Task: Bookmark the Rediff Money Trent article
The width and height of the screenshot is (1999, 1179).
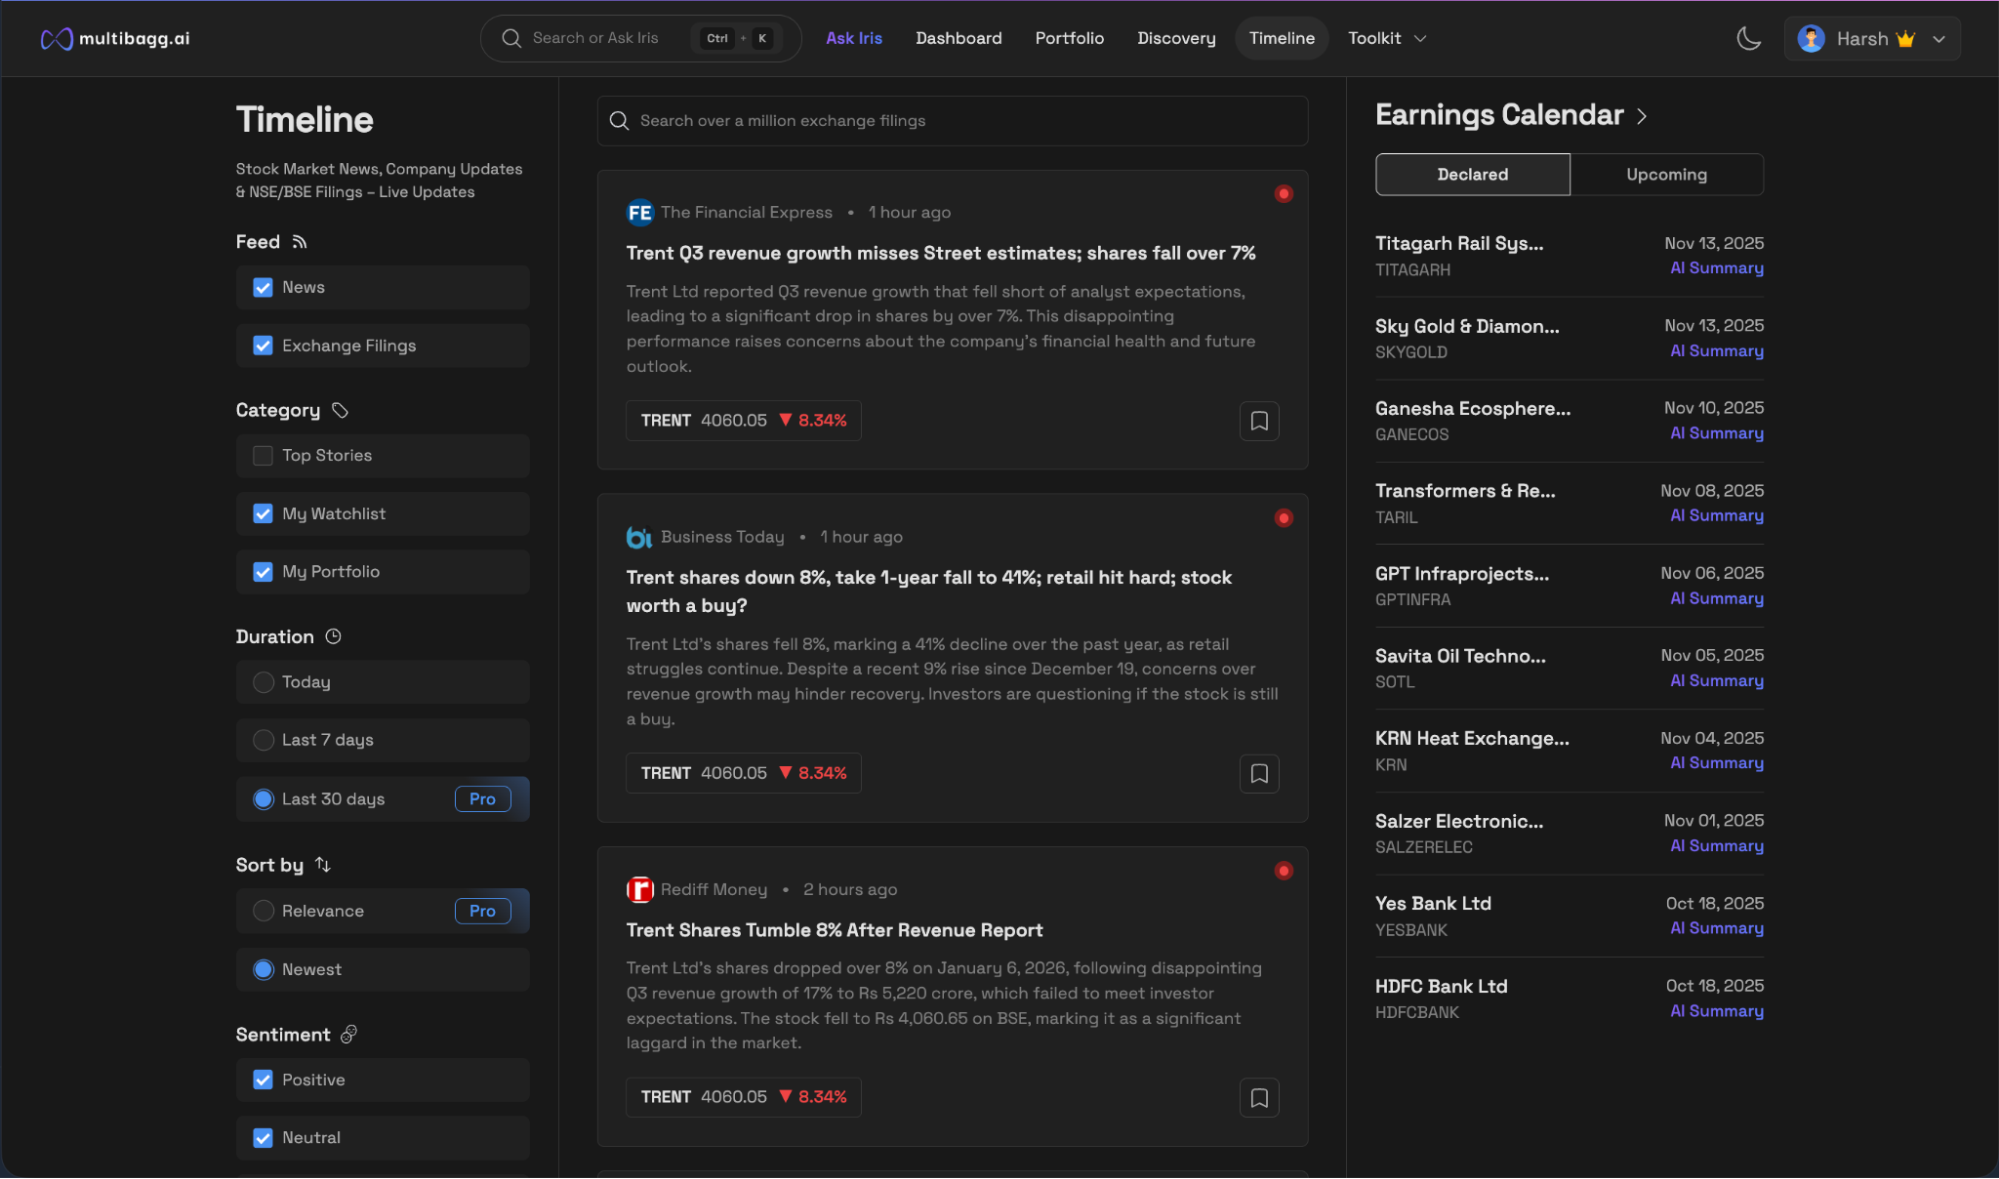Action: tap(1259, 1098)
